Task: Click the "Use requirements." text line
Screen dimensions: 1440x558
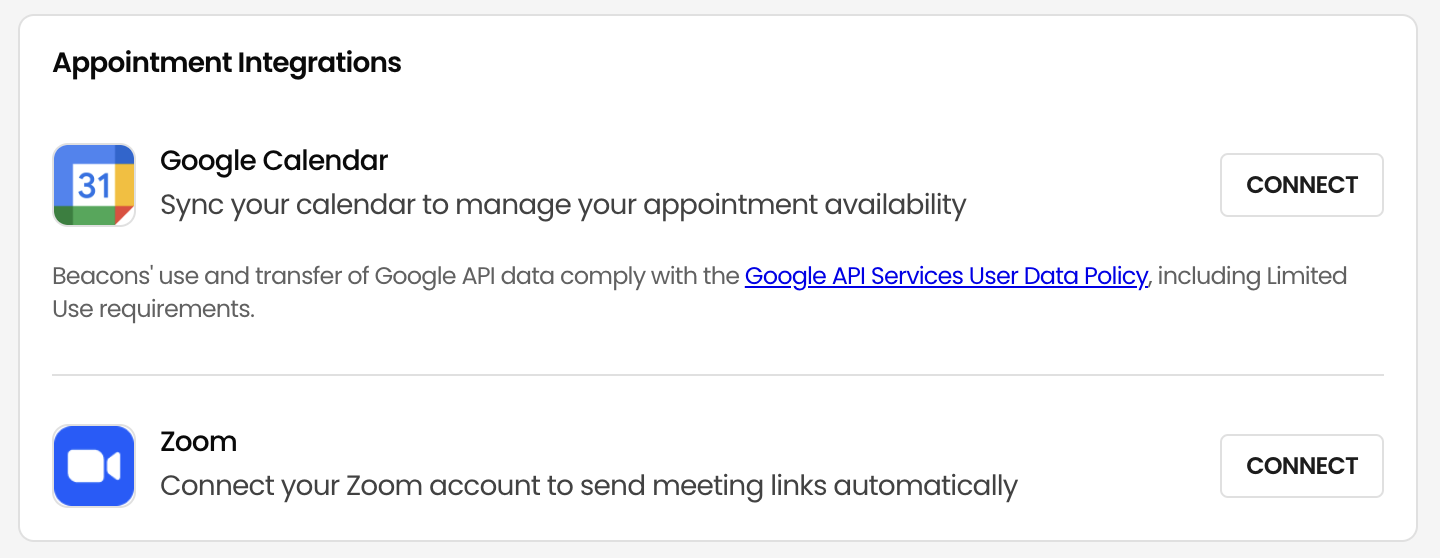Action: click(153, 310)
